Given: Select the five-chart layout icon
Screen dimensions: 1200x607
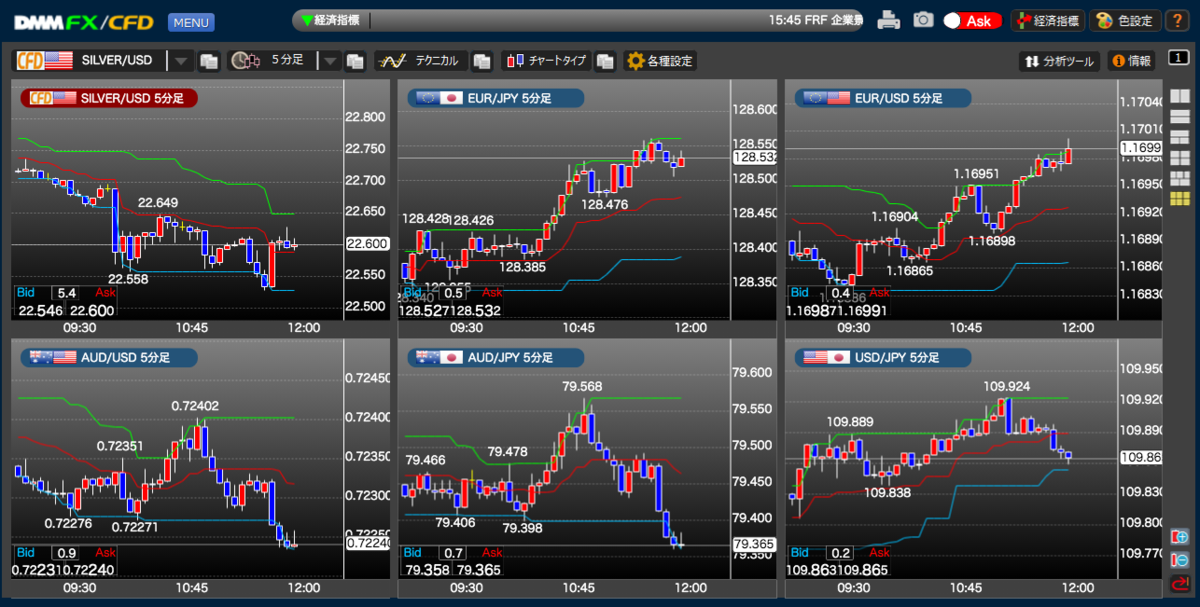Looking at the screenshot, I should click(1179, 178).
